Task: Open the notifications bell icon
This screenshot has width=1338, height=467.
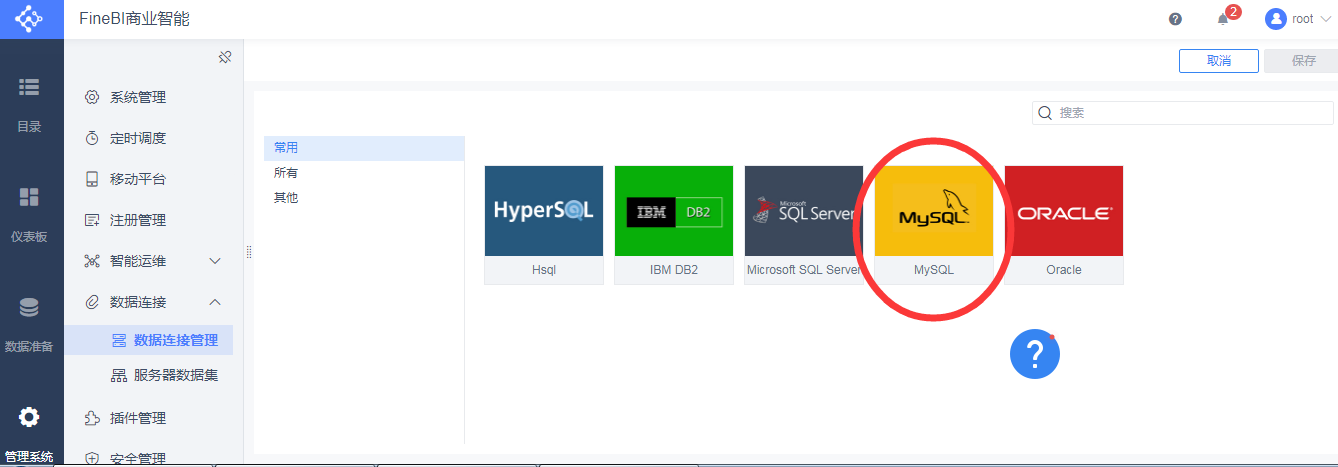Action: pos(1222,19)
